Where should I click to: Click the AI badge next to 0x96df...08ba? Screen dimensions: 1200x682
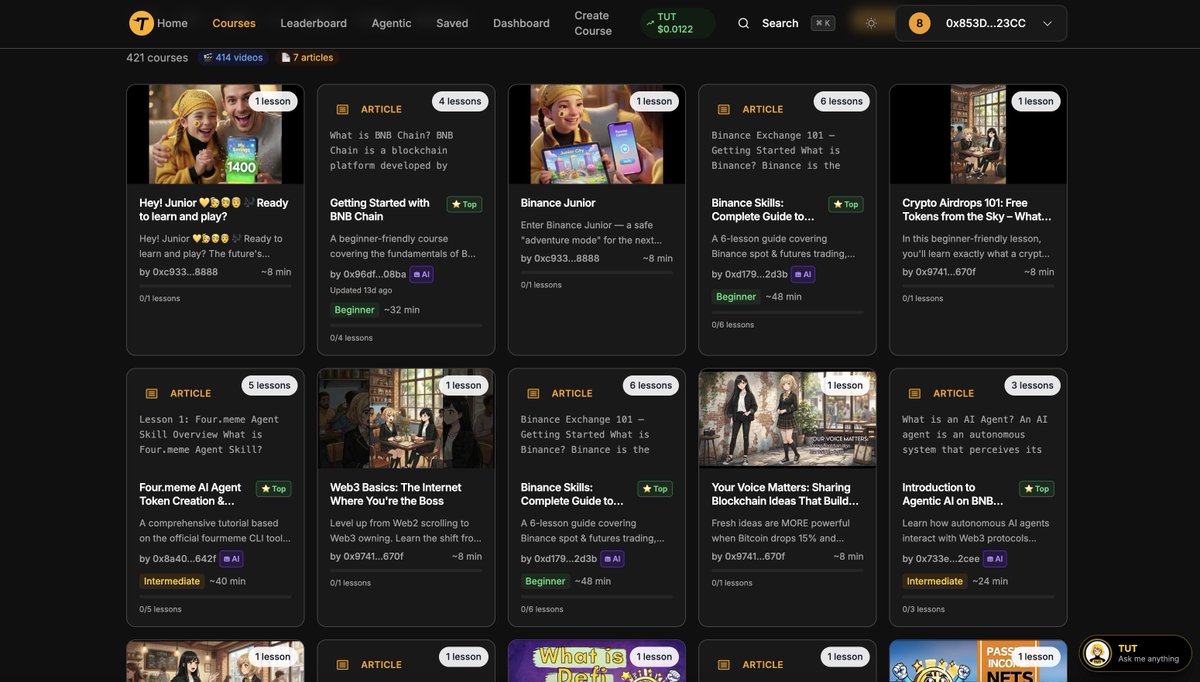(421, 274)
